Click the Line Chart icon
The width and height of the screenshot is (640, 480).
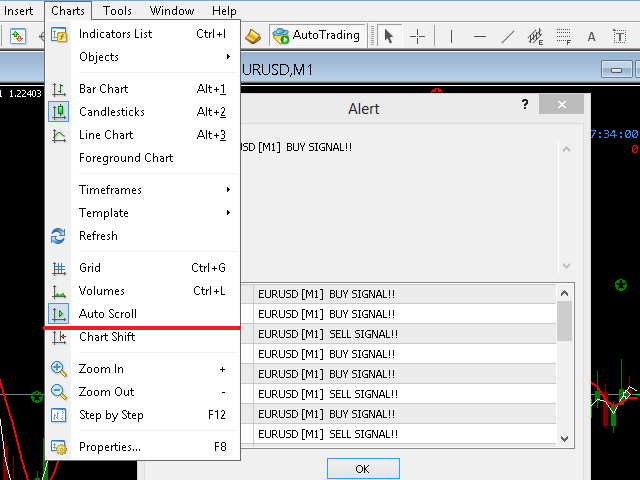point(59,135)
